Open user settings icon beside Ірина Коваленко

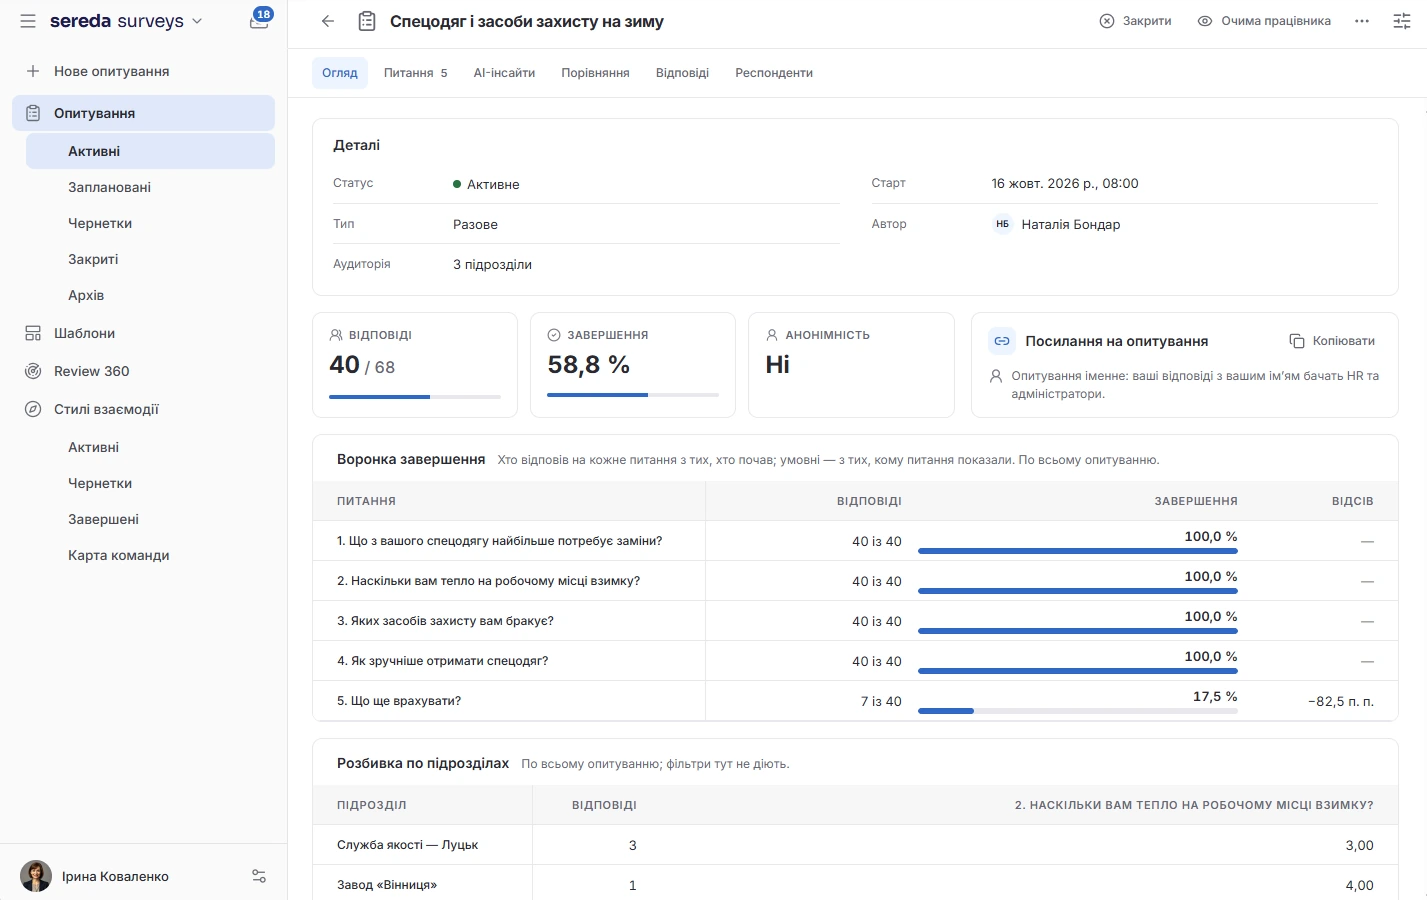click(259, 876)
